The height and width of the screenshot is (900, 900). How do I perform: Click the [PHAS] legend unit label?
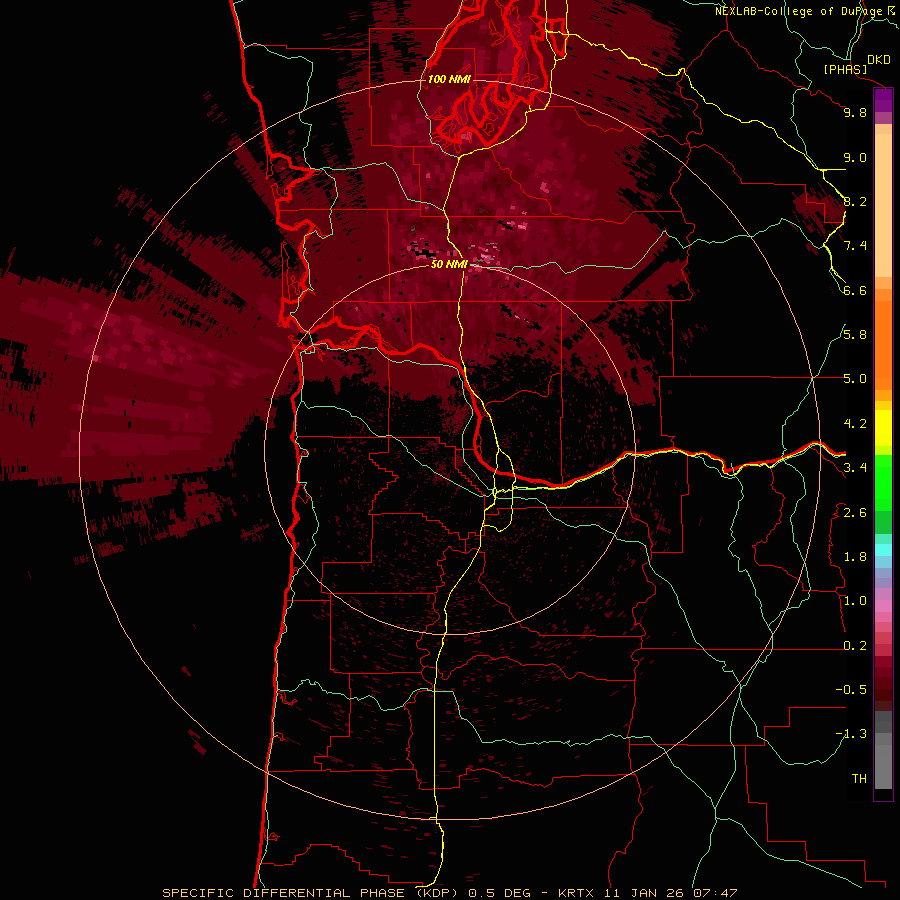(845, 70)
